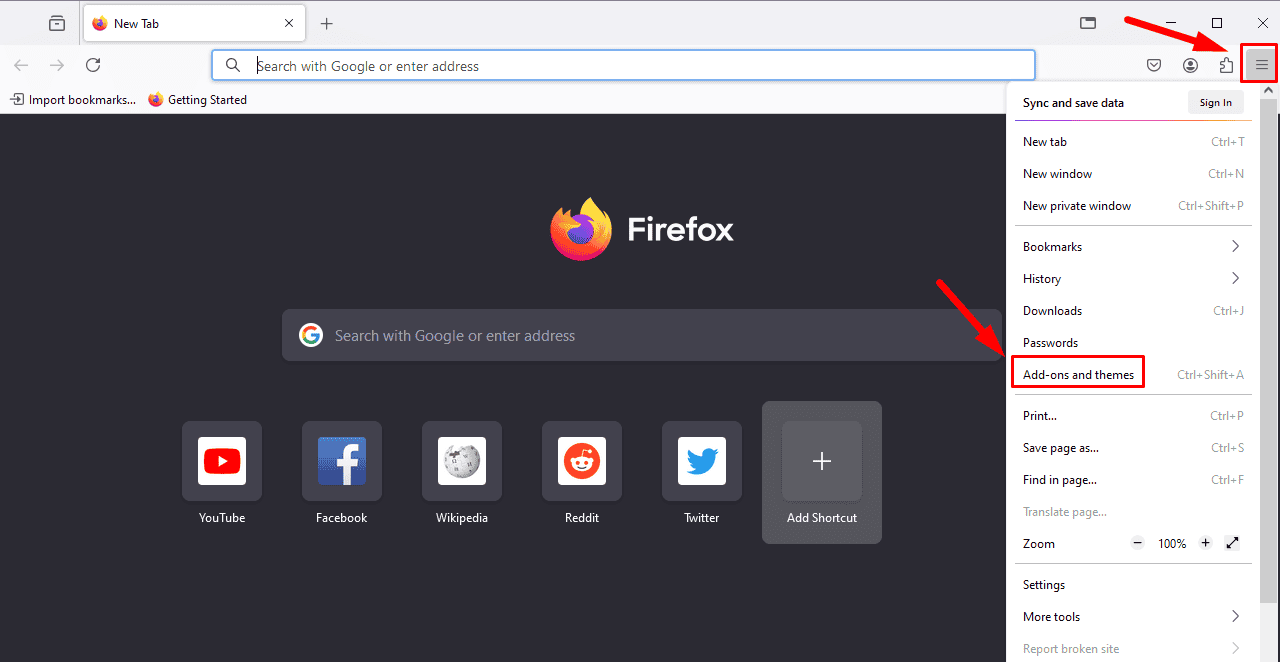The image size is (1280, 662).
Task: Select Add-ons and themes menu item
Action: point(1078,375)
